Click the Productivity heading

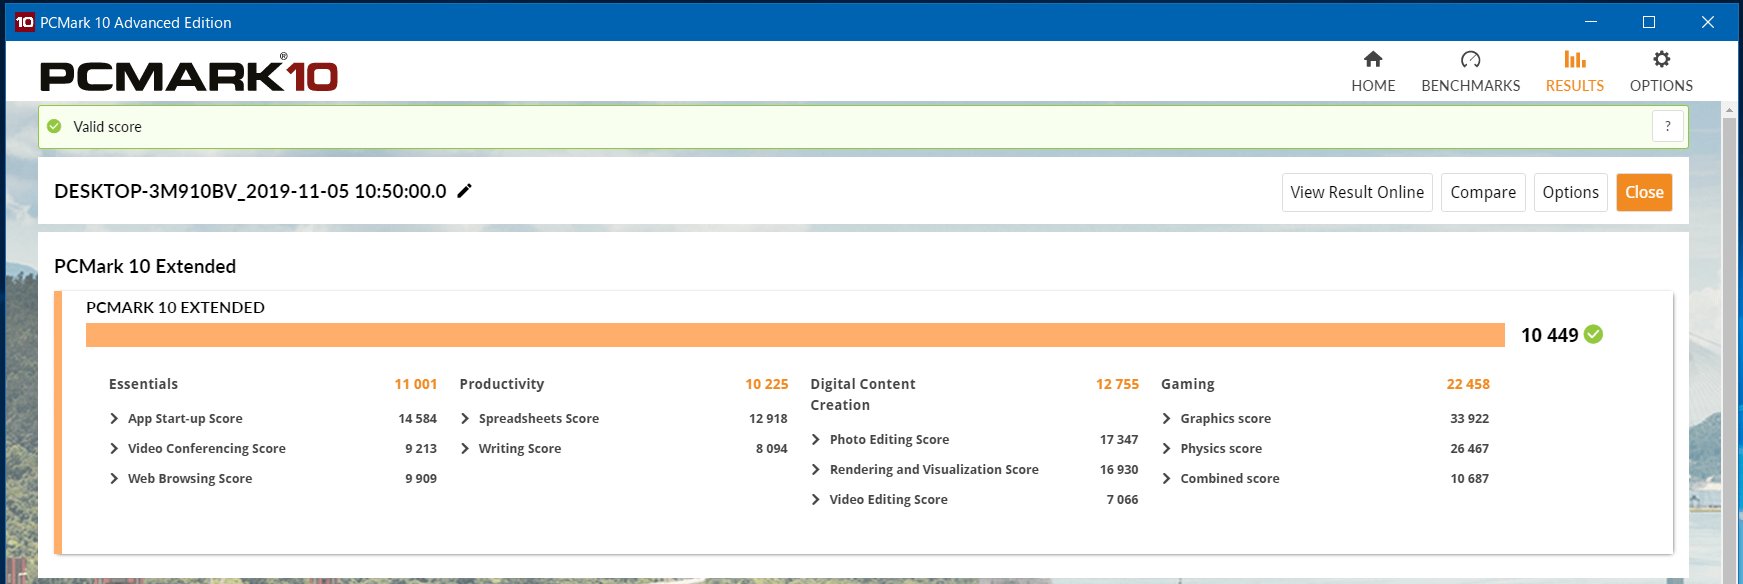coord(502,384)
